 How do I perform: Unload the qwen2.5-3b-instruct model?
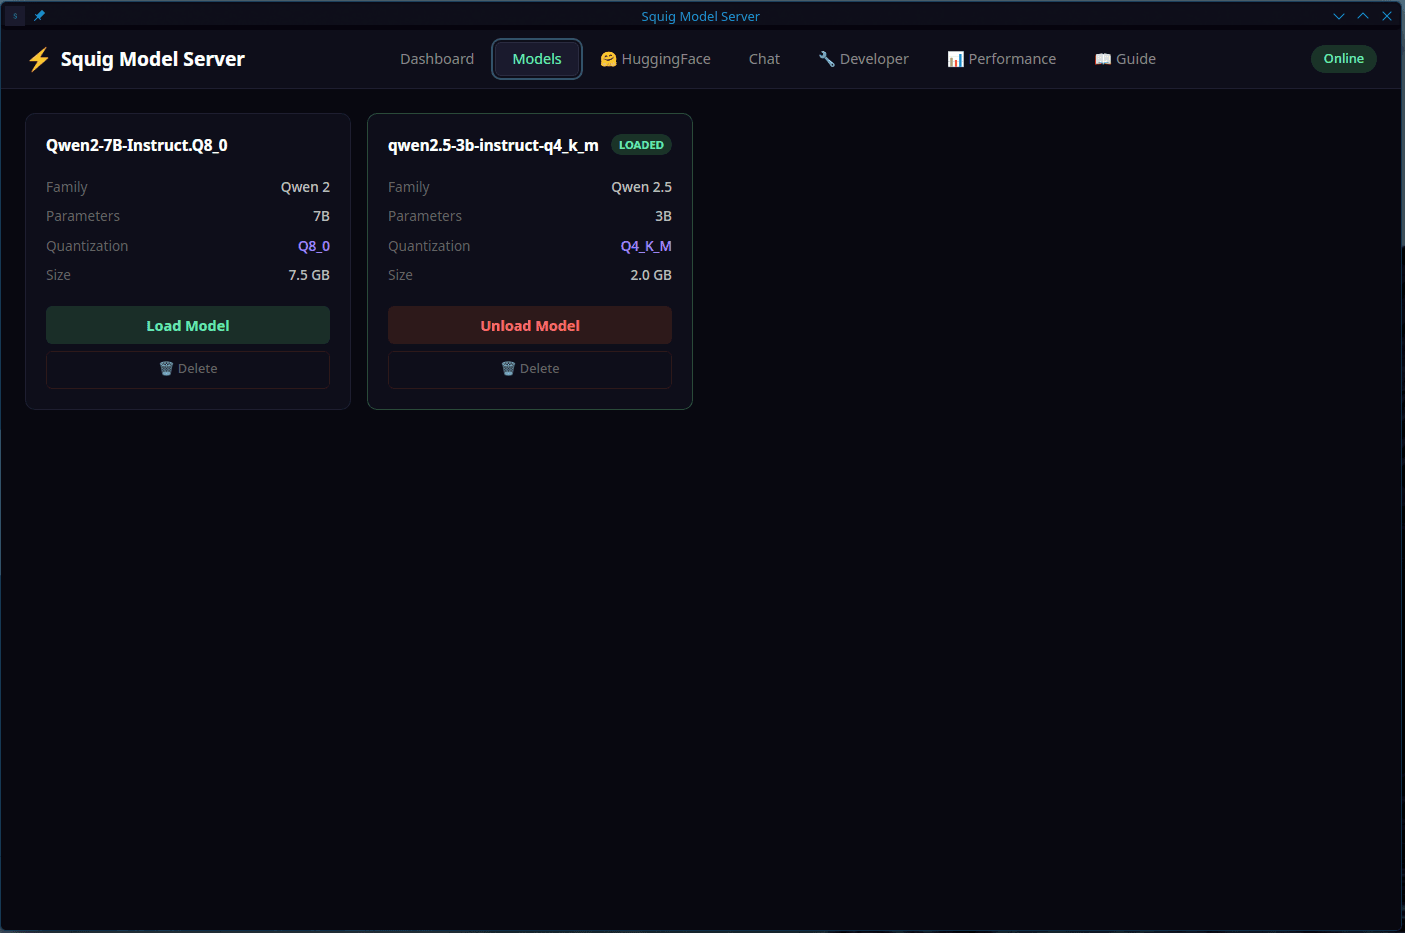coord(530,326)
